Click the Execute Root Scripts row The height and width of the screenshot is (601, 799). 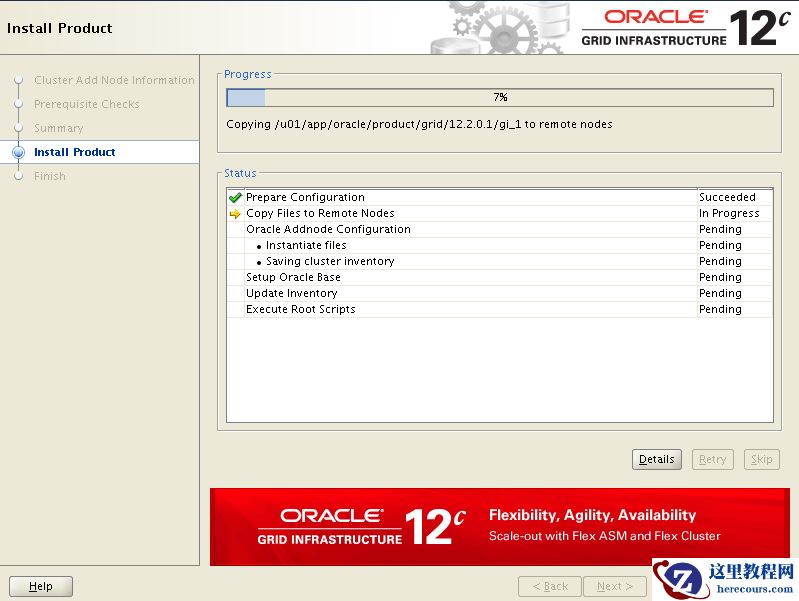tap(500, 309)
